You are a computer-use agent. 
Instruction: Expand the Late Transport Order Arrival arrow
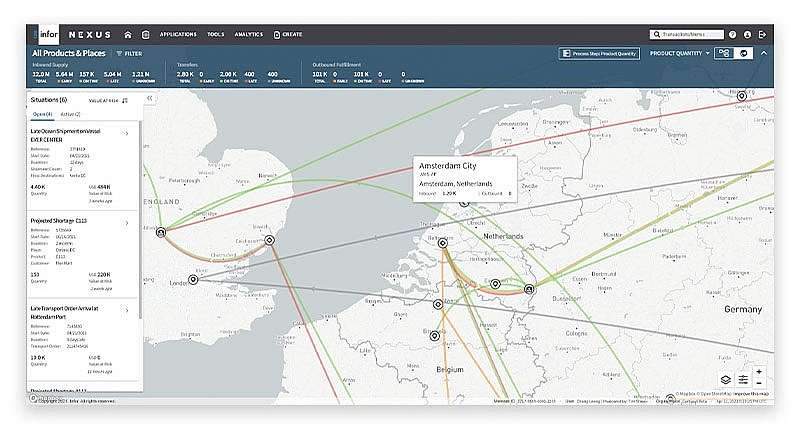click(x=126, y=310)
